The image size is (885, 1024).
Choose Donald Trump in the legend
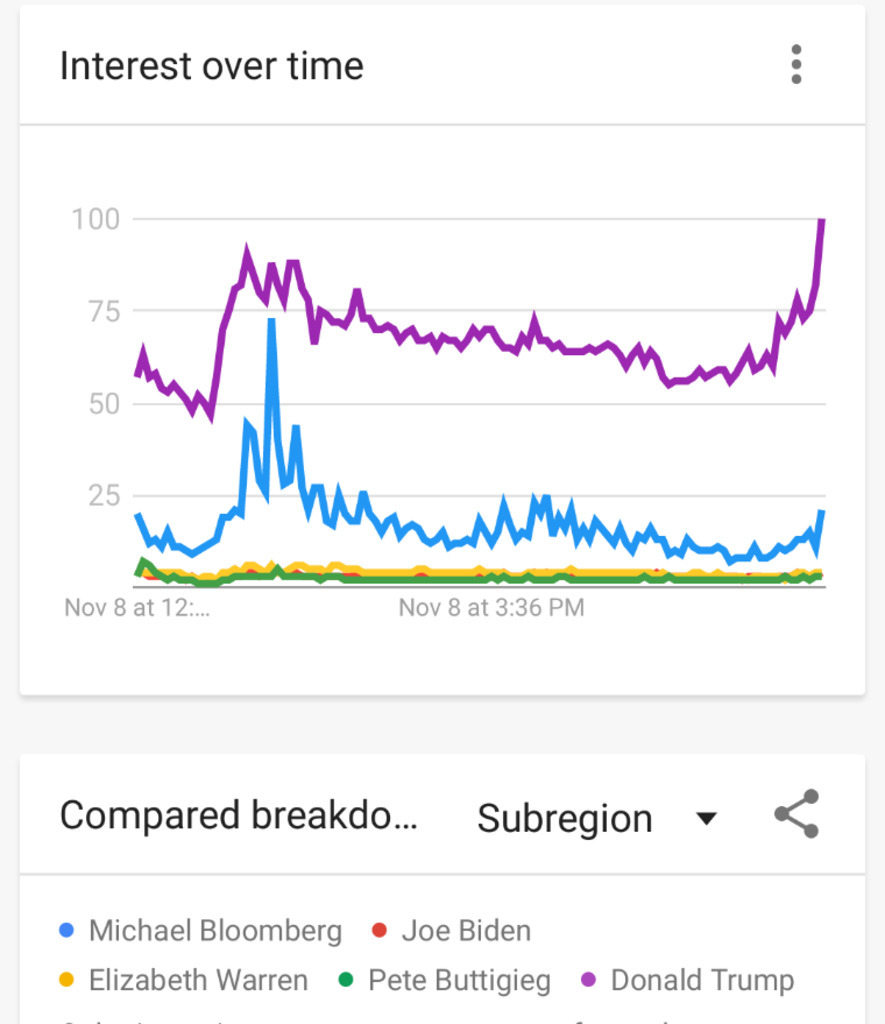pos(702,981)
